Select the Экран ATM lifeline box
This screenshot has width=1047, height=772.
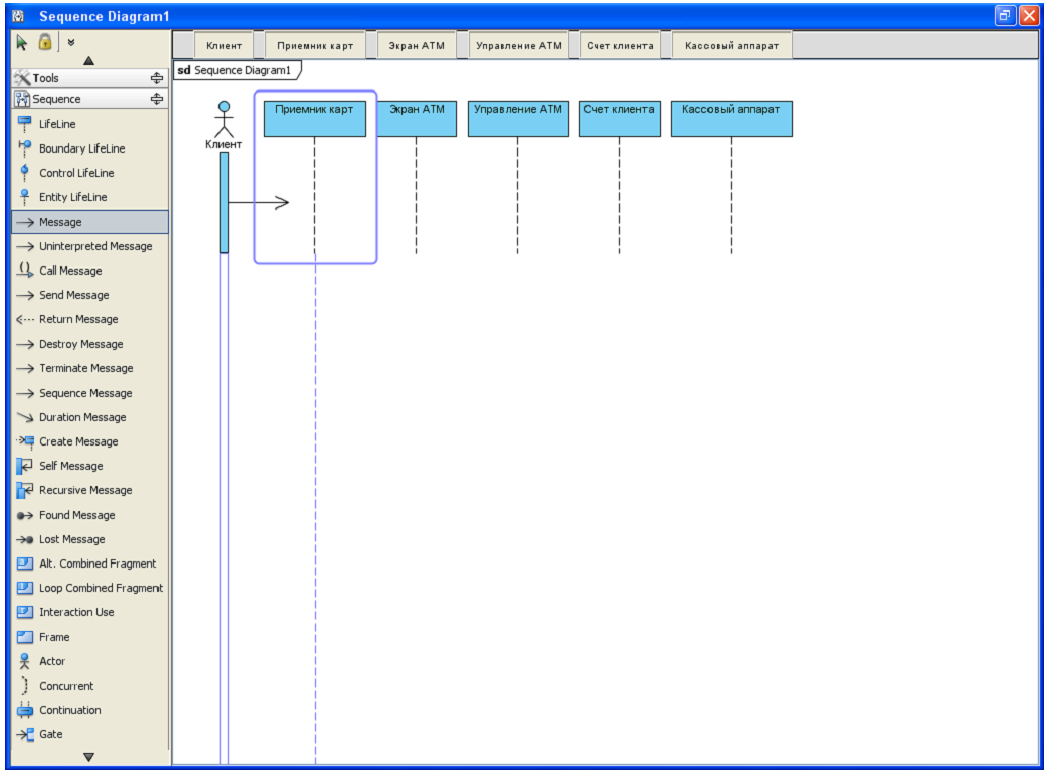[417, 119]
